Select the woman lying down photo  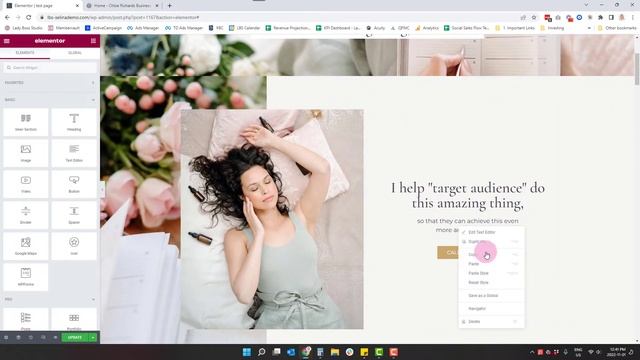(x=272, y=219)
